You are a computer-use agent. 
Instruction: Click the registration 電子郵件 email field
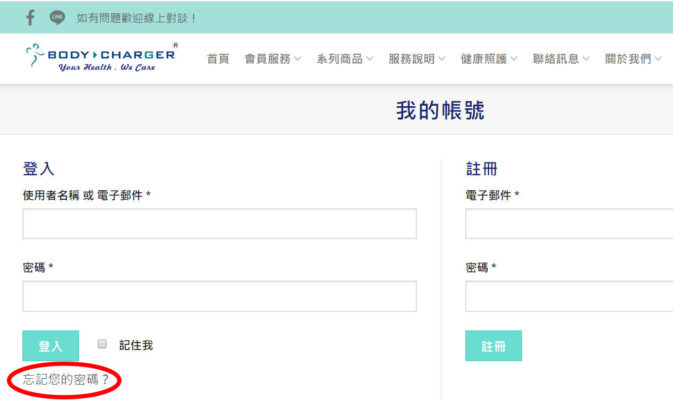point(569,224)
